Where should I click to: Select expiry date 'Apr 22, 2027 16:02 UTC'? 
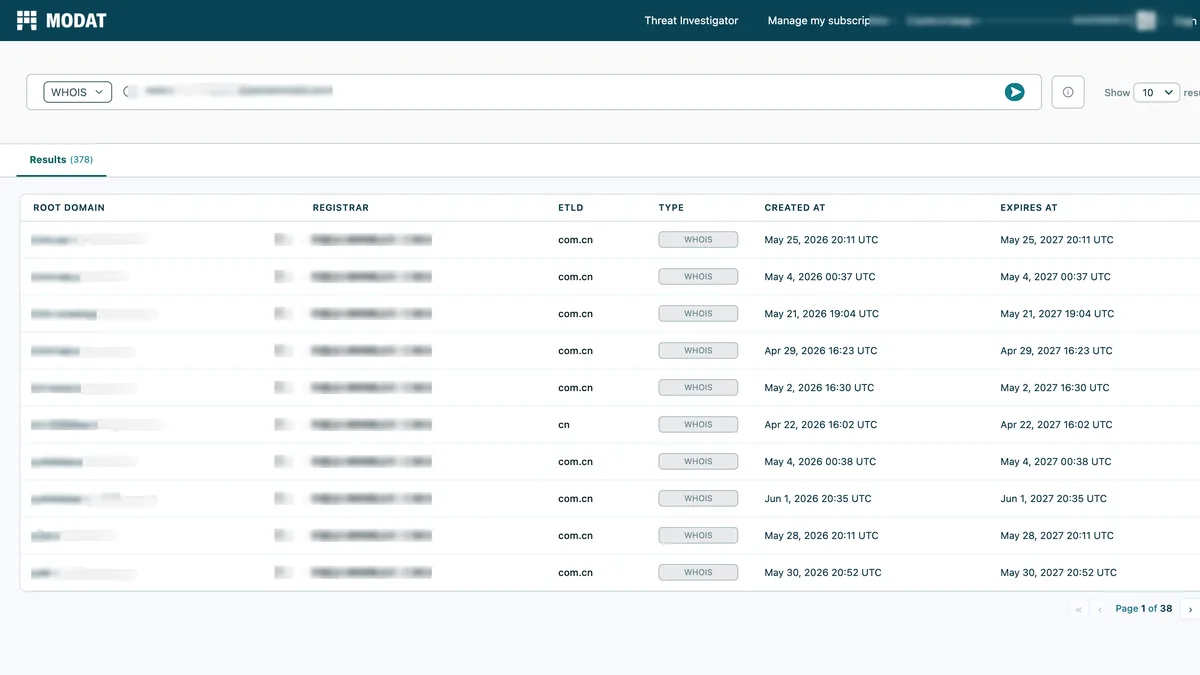[x=1056, y=425]
